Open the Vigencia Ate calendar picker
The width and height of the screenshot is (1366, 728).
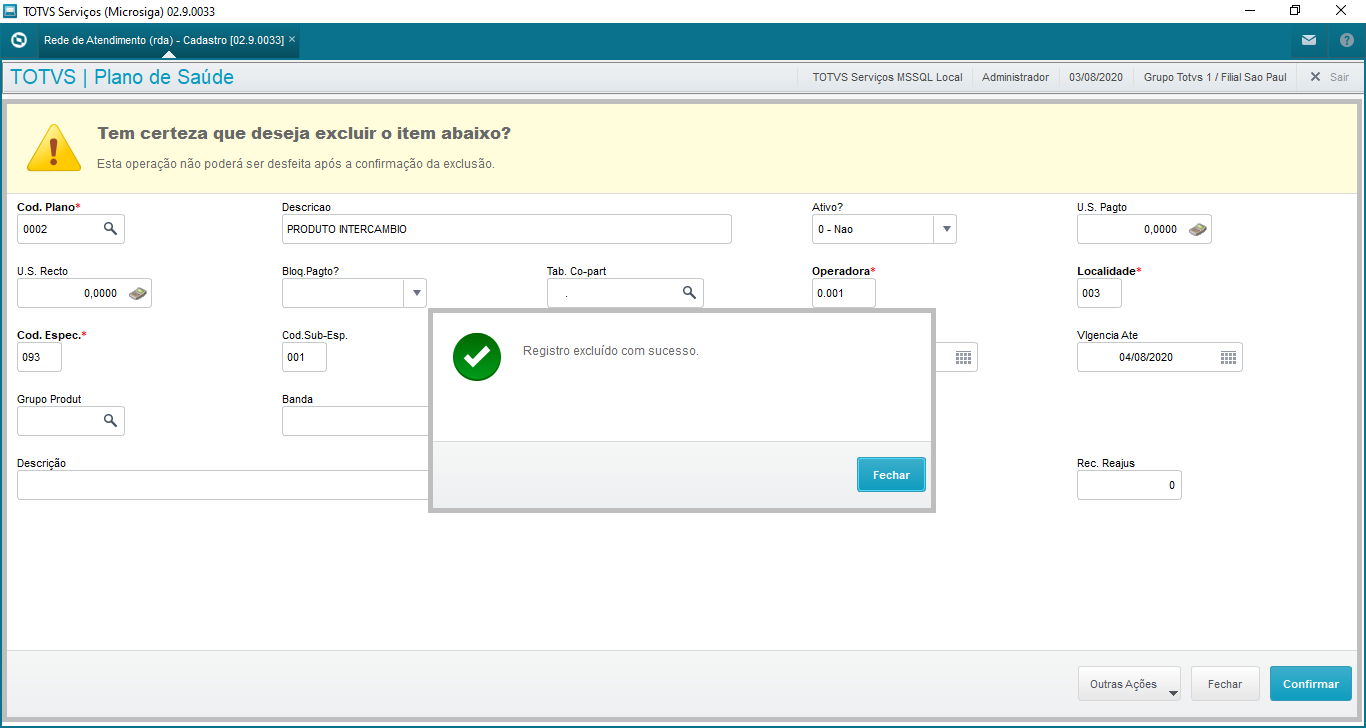(x=1229, y=357)
